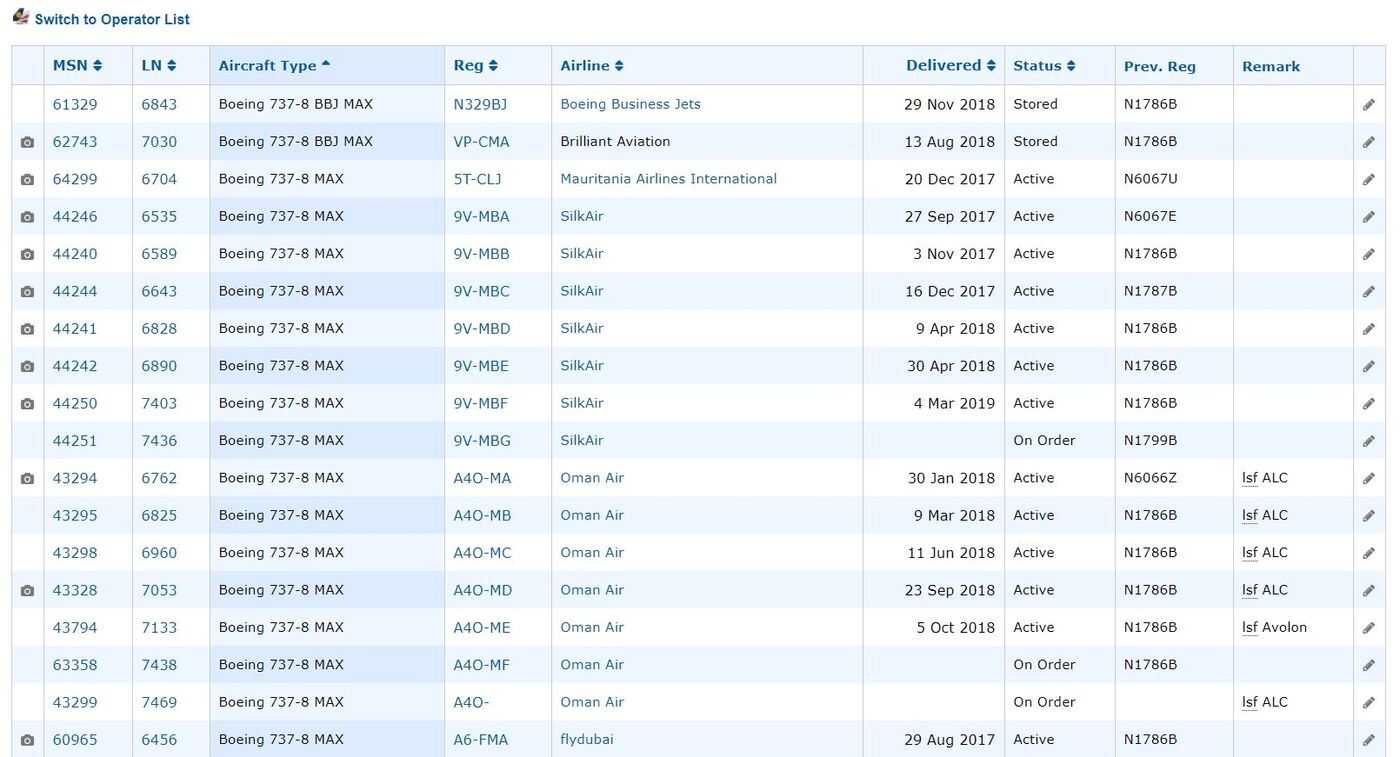Open Mauritania Airlines International link
Viewport: 1400px width, 757px height.
click(x=668, y=179)
